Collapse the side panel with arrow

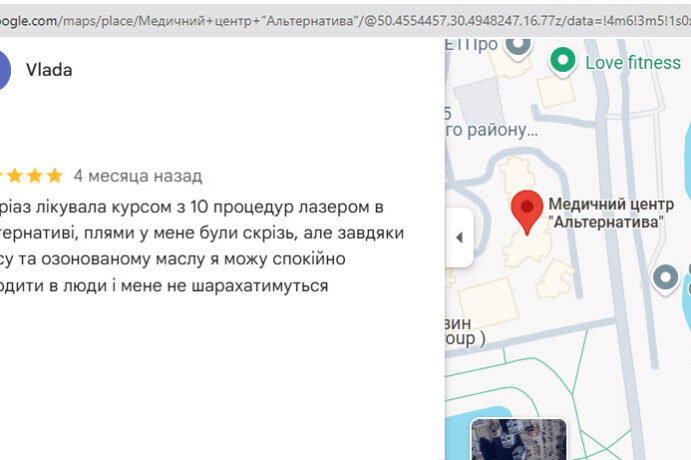point(459,237)
